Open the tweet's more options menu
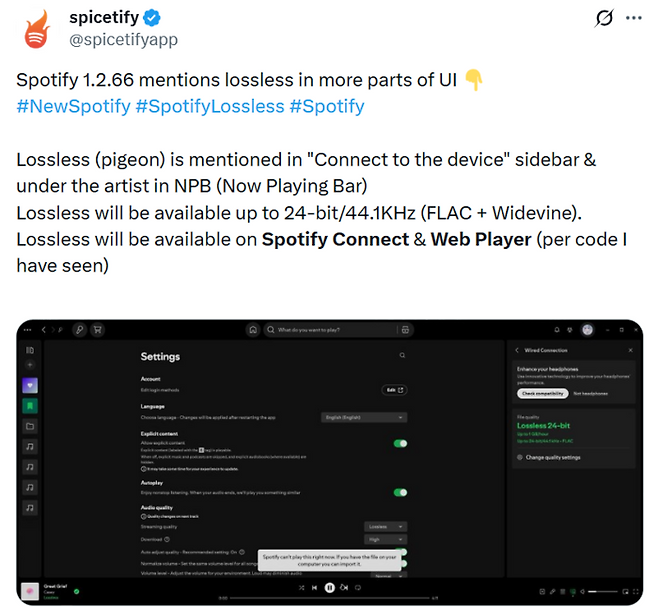This screenshot has width=658, height=608. (634, 19)
